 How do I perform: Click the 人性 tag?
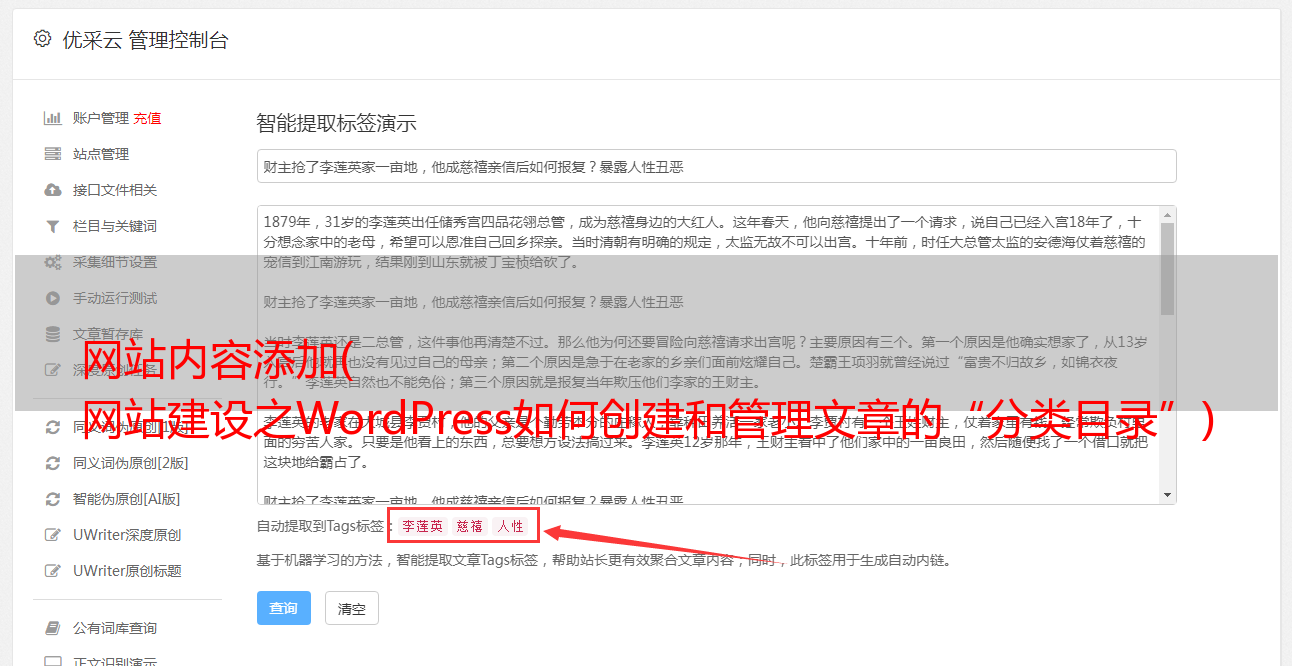511,526
